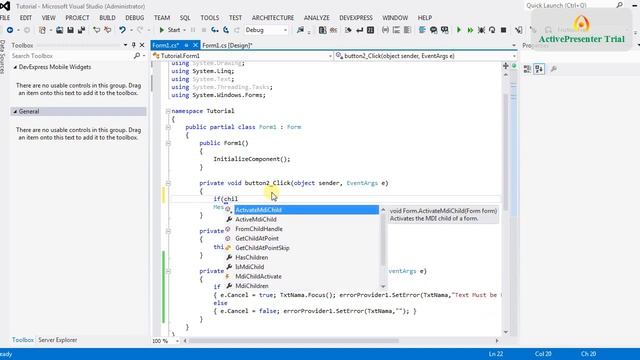Click the New Project toolbar icon
The width and height of the screenshot is (640, 360).
(42, 30)
